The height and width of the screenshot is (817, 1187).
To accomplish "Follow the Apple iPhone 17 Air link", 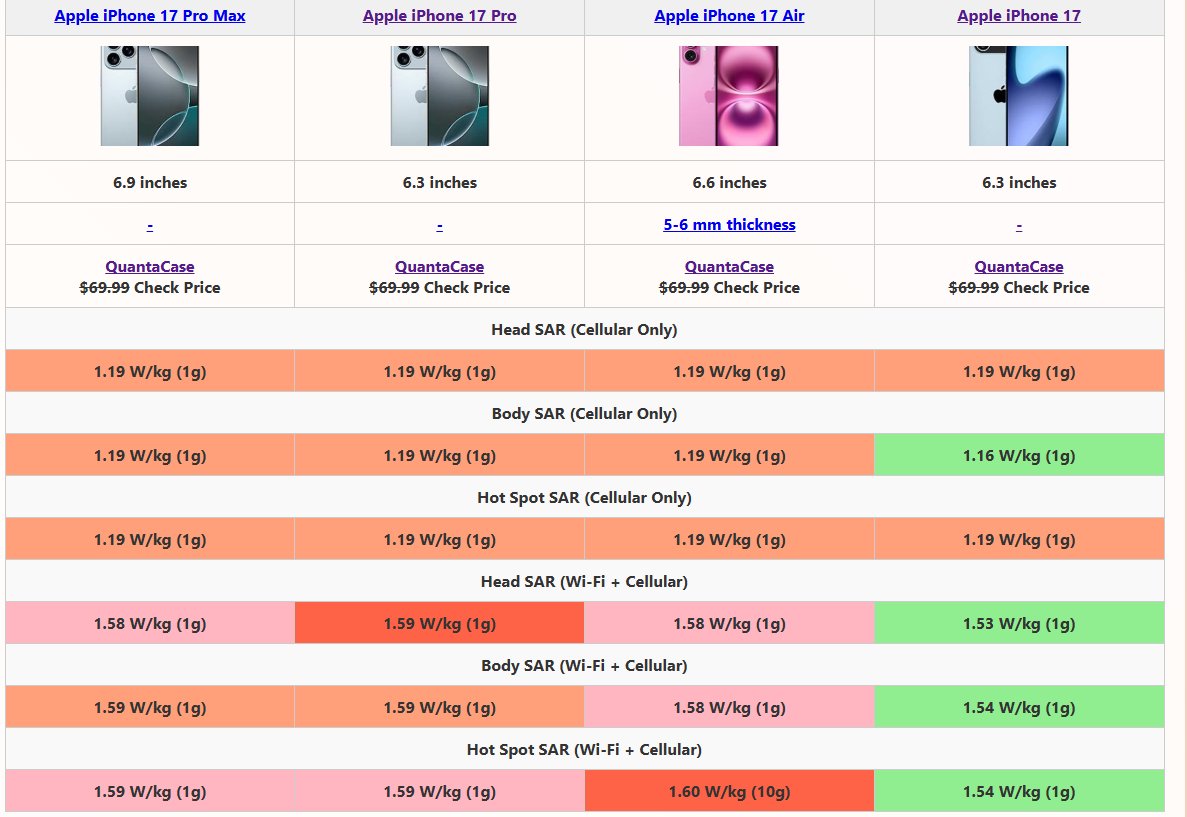I will [x=729, y=16].
